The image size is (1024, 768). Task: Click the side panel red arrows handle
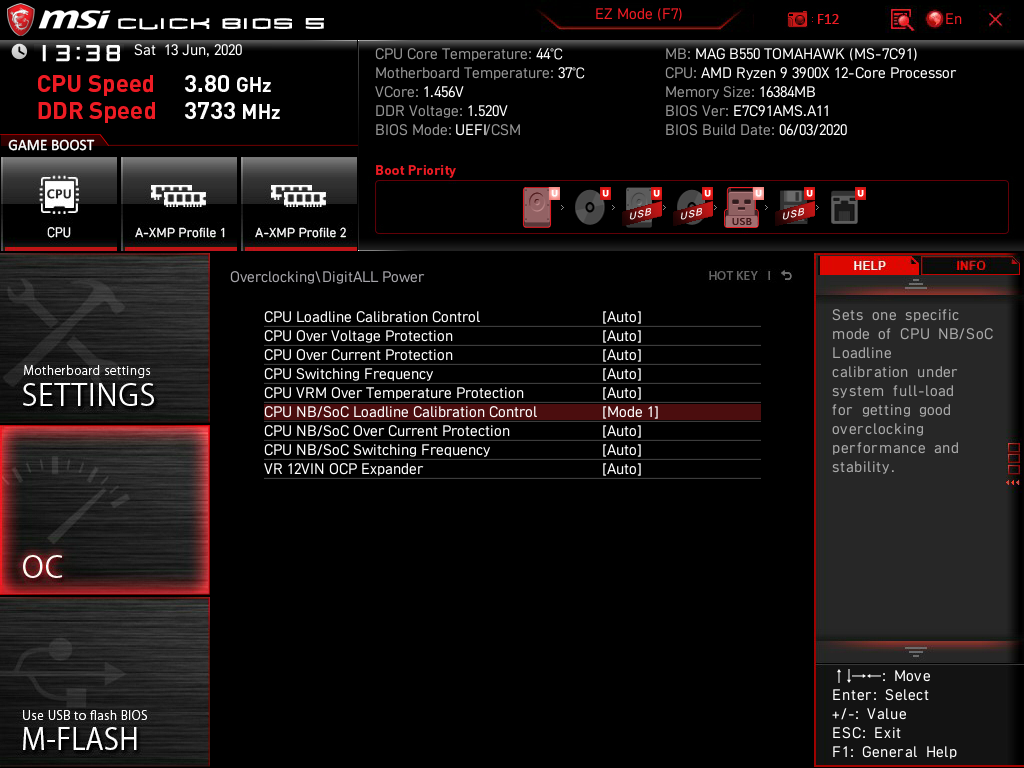coord(1012,483)
